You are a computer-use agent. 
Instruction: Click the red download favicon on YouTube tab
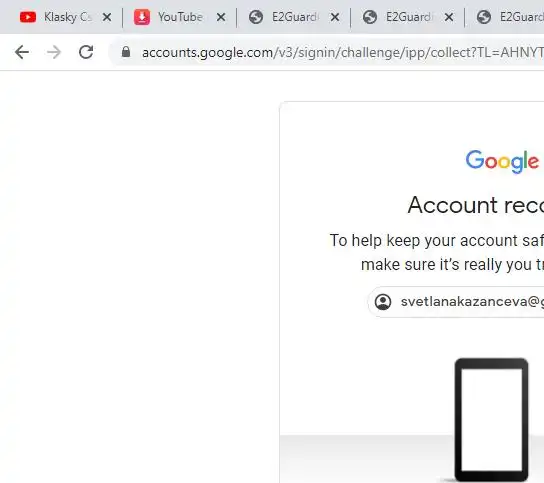coord(142,17)
